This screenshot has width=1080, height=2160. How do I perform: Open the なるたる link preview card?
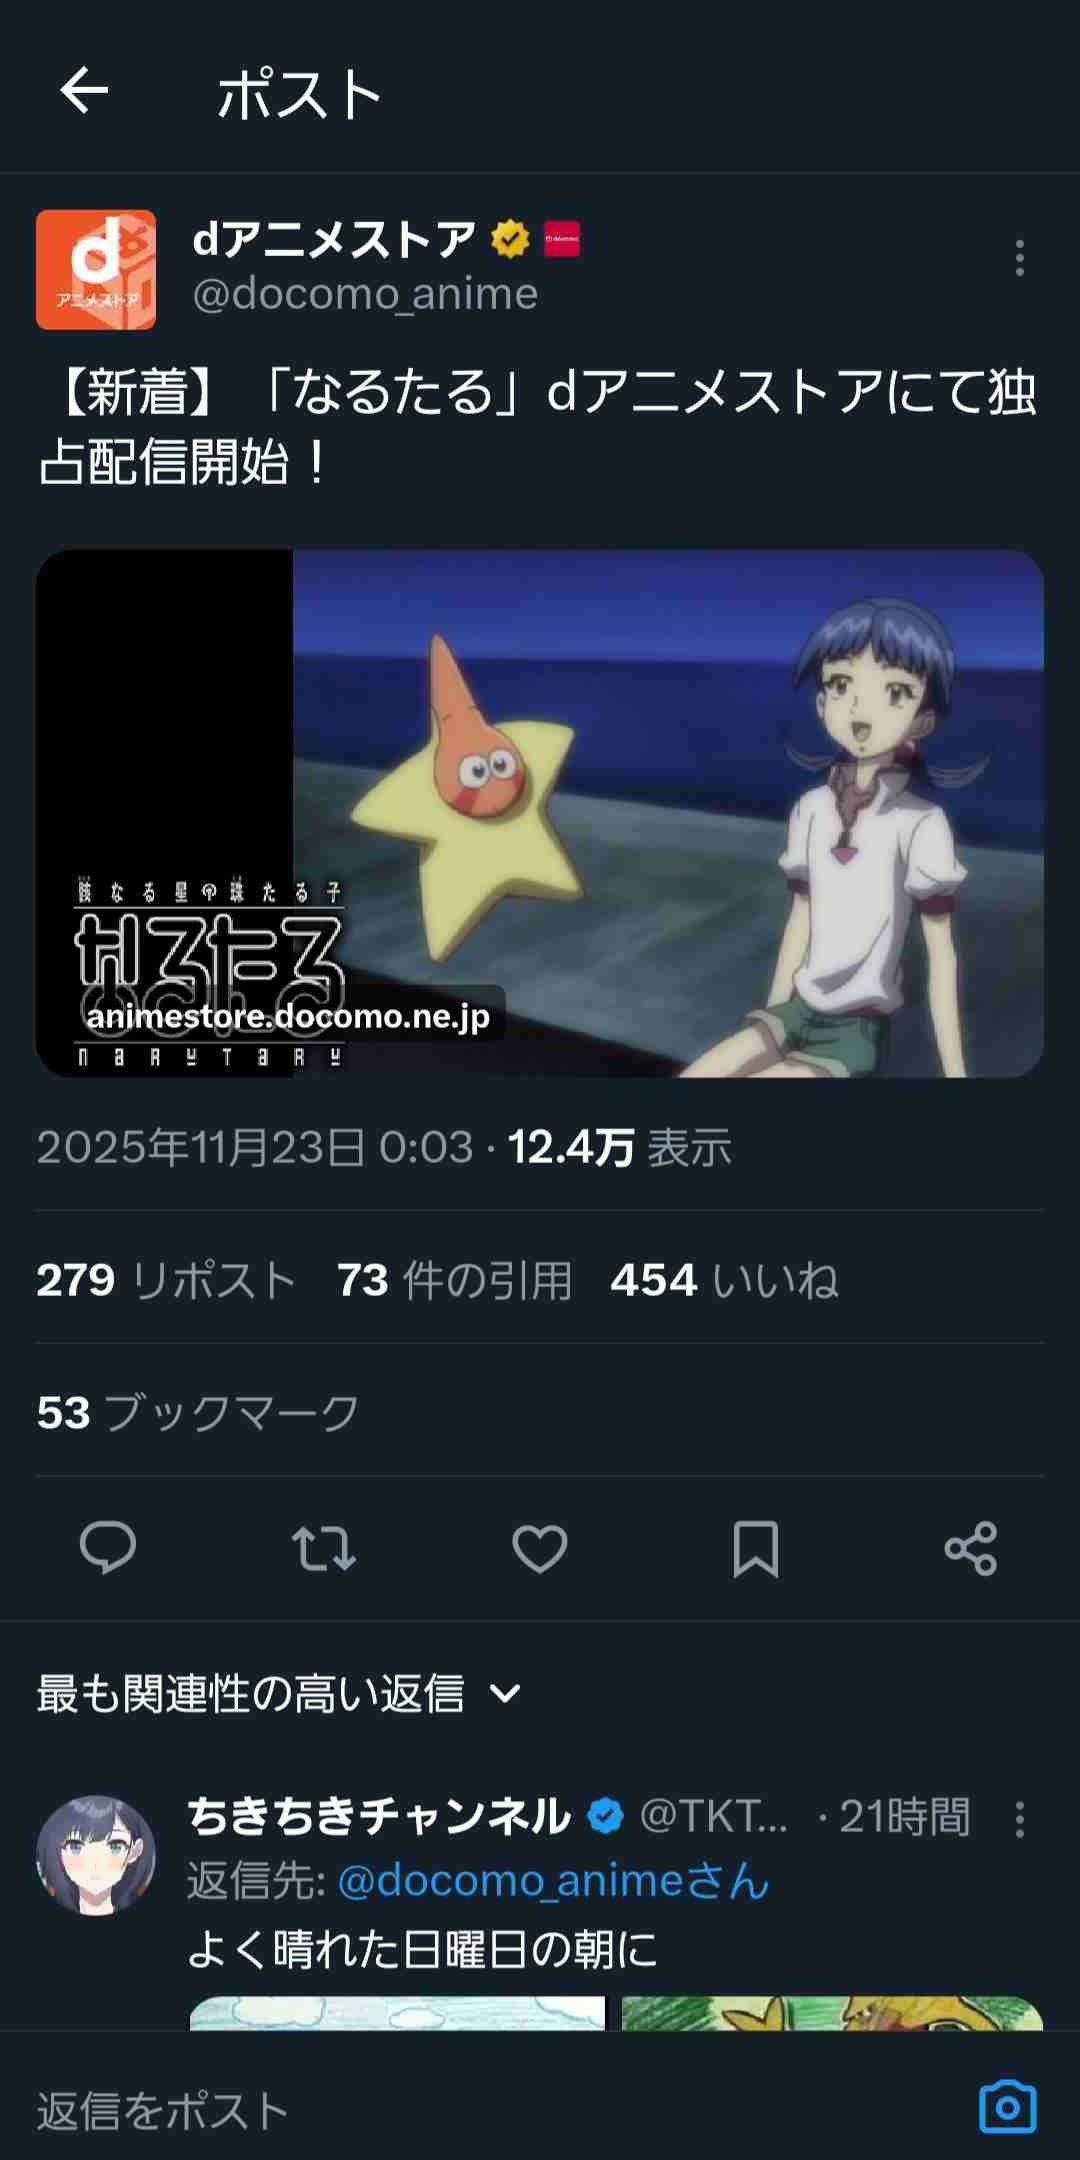coord(540,813)
